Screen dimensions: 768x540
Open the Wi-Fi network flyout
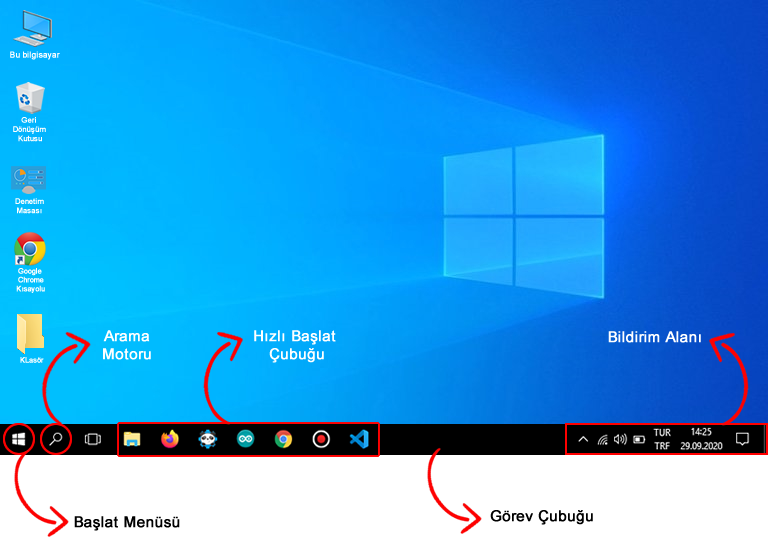pos(602,439)
